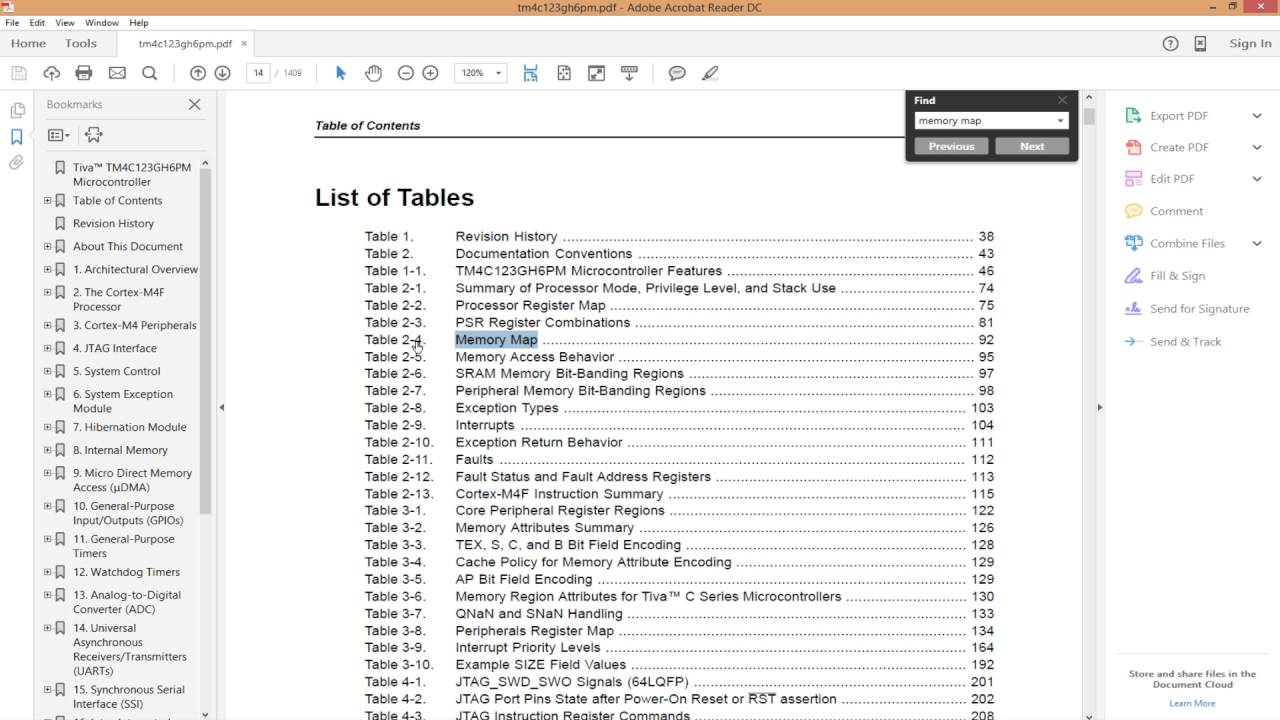Image resolution: width=1280 pixels, height=720 pixels.
Task: Go to next page arrow
Action: click(222, 73)
